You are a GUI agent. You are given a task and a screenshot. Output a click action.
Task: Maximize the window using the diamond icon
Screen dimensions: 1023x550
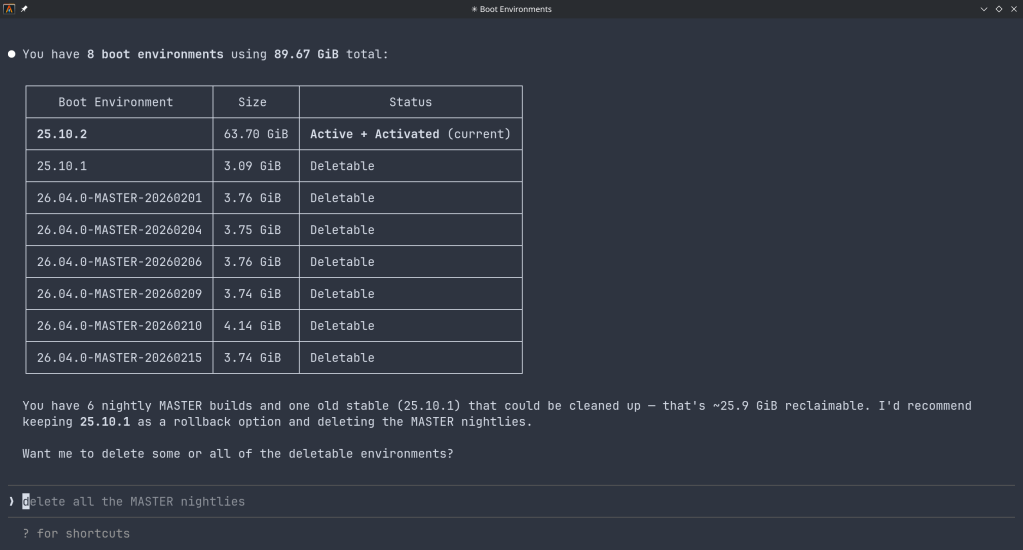pos(998,9)
